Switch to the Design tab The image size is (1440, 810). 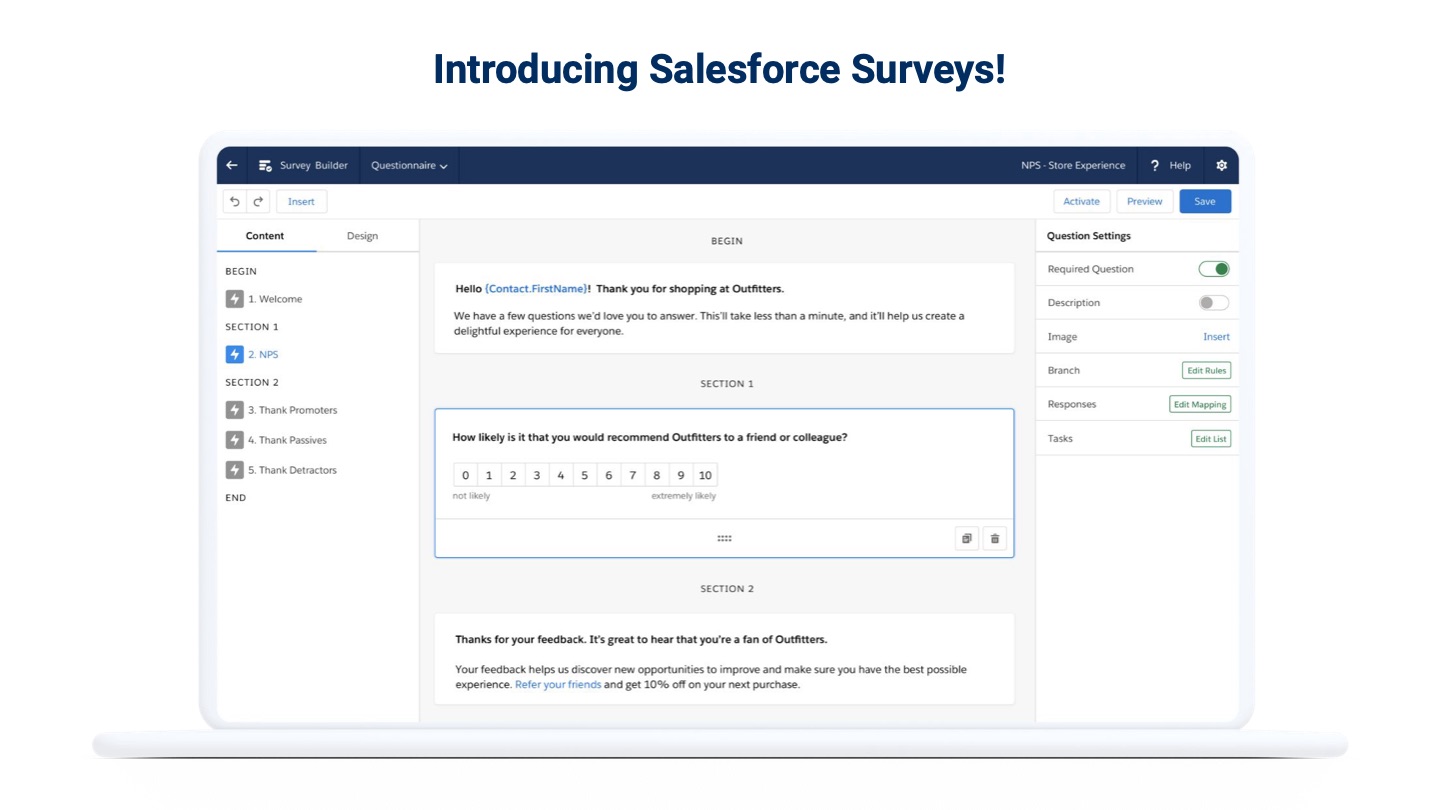(362, 236)
